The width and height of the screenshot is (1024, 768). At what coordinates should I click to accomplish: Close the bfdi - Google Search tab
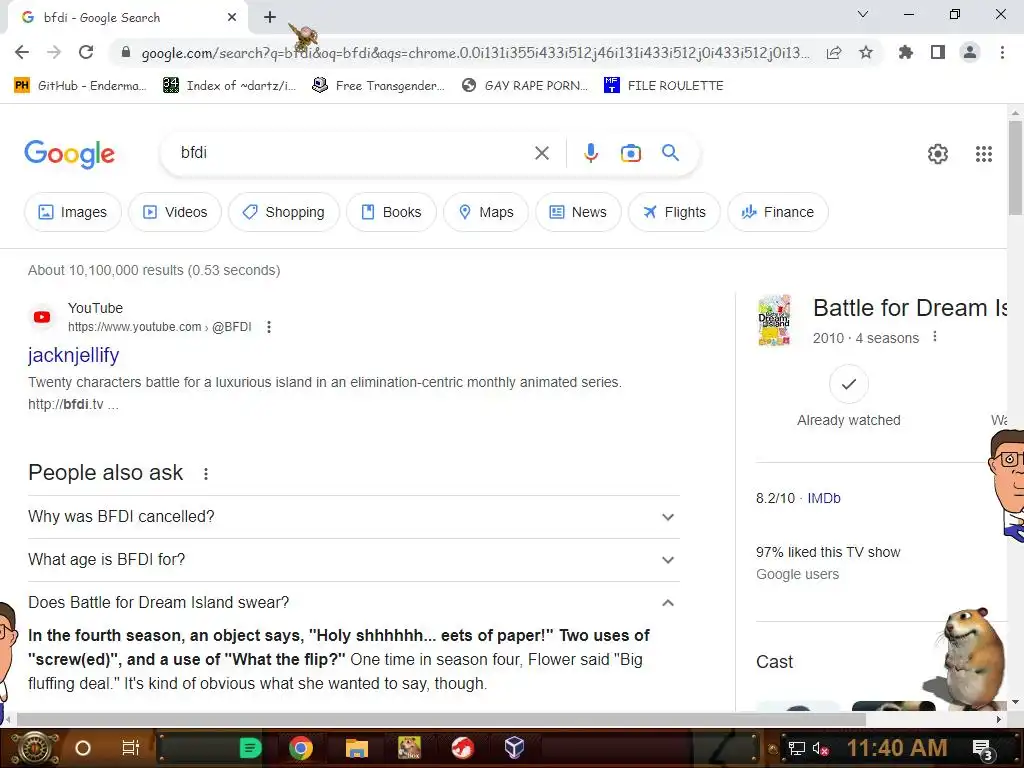click(232, 18)
